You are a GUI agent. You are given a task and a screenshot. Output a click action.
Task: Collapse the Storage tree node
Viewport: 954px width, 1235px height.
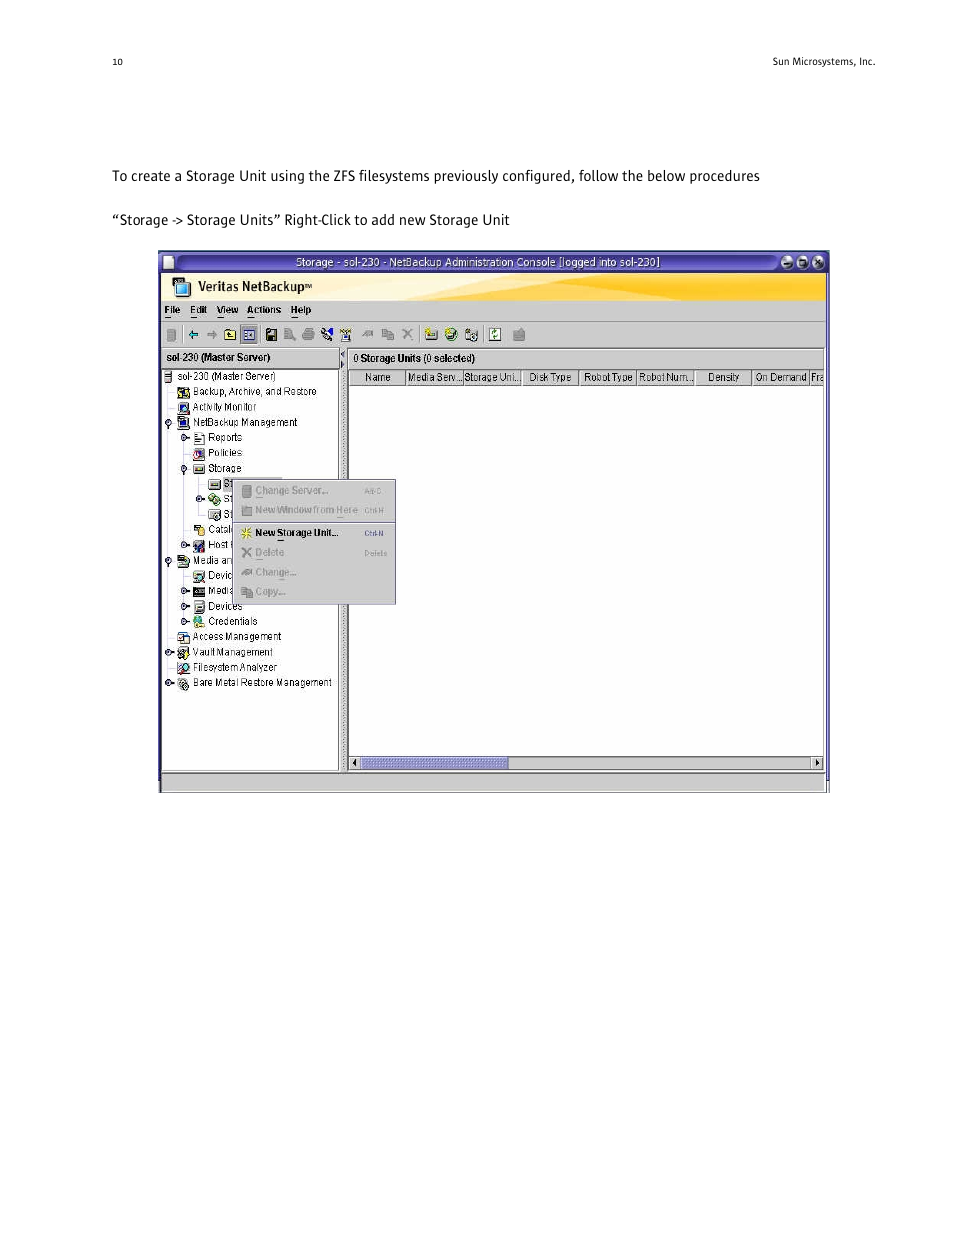pos(184,469)
